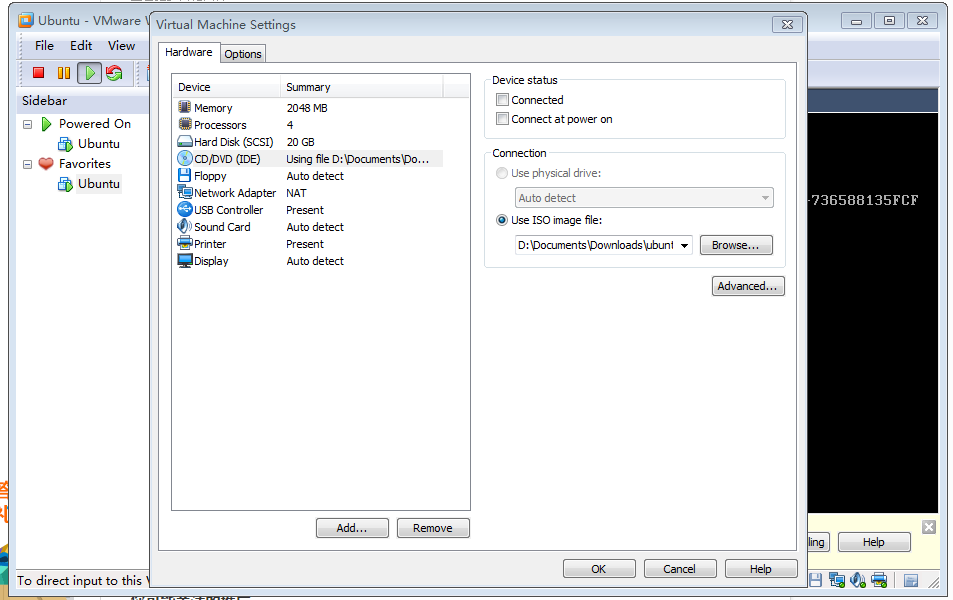Image resolution: width=953 pixels, height=600 pixels.
Task: Click the VMware application icon in title bar
Action: coord(26,21)
